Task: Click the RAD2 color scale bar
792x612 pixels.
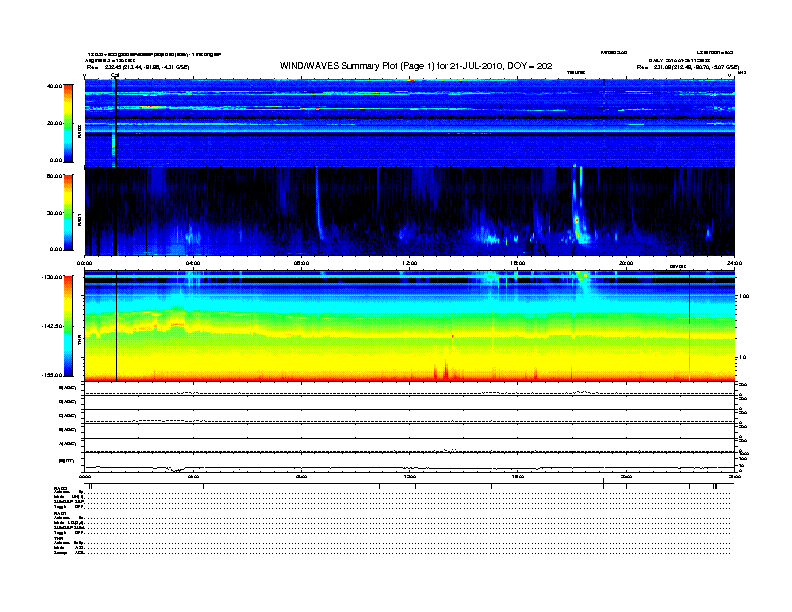Action: [x=68, y=123]
